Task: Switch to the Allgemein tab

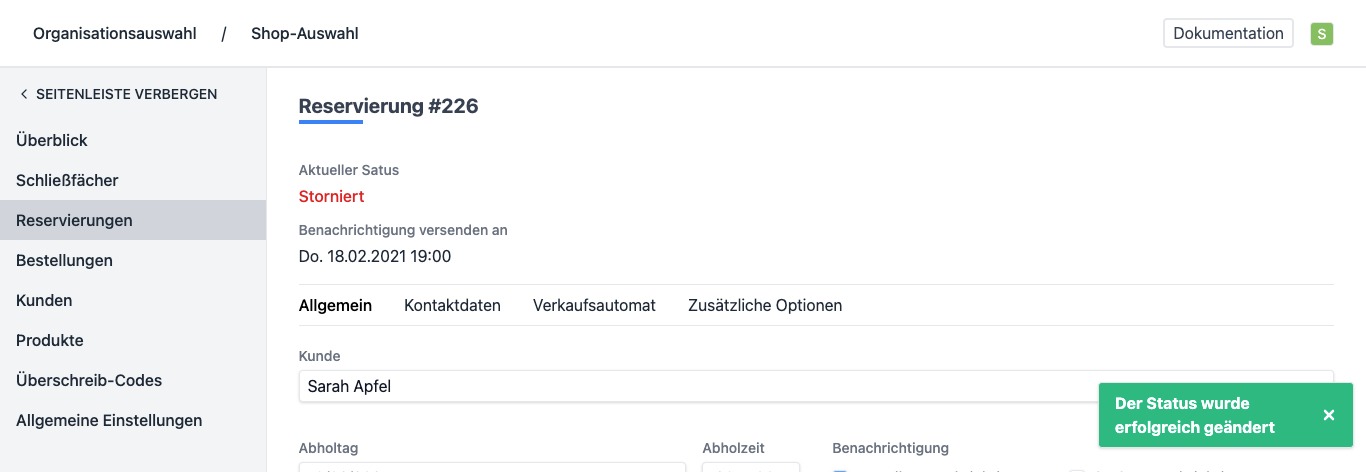Action: click(x=335, y=305)
